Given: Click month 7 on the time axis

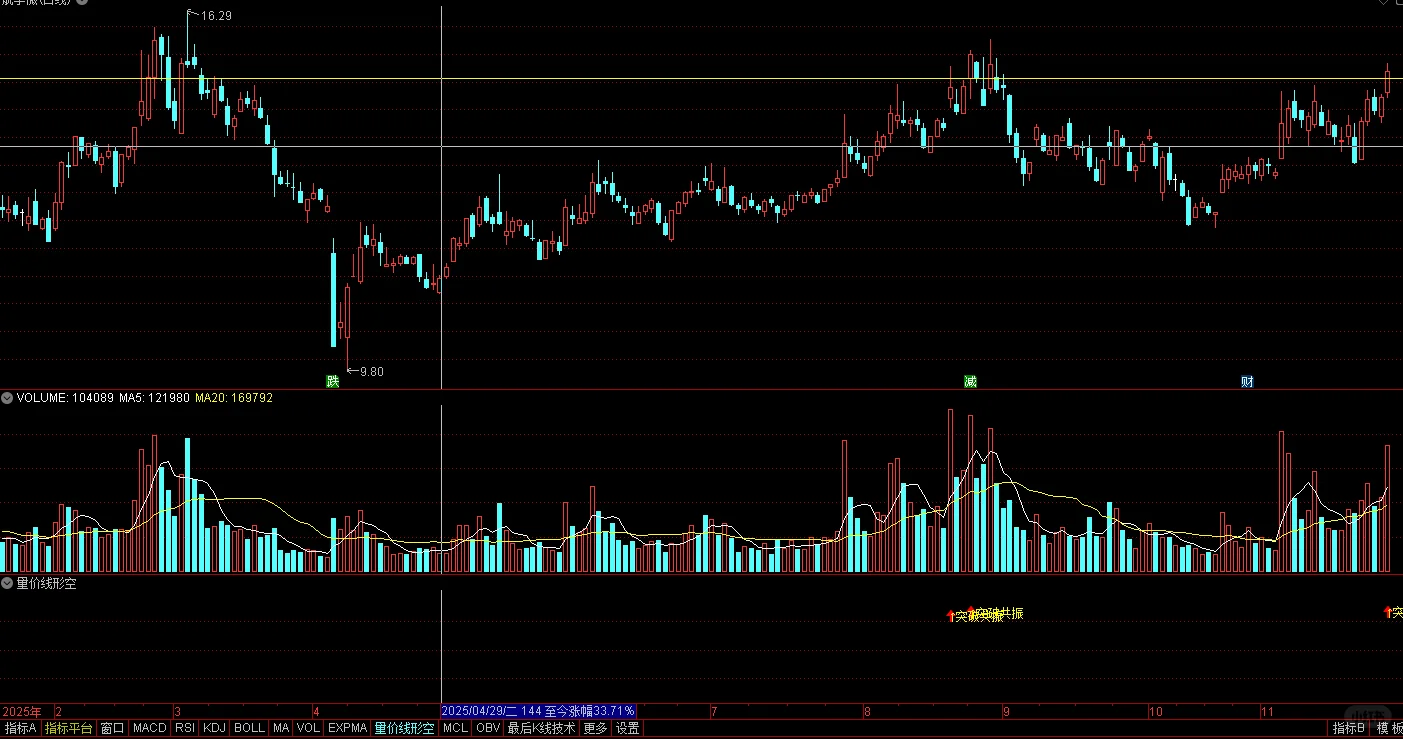Looking at the screenshot, I should coord(714,712).
